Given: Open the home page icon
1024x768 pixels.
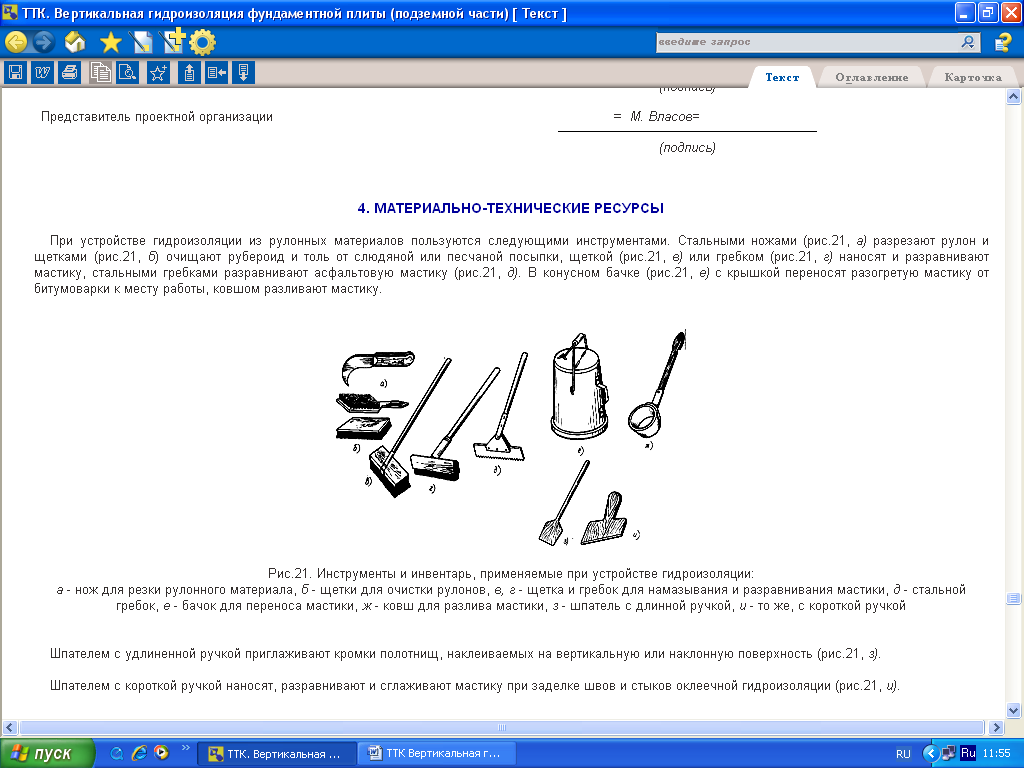Looking at the screenshot, I should point(75,42).
